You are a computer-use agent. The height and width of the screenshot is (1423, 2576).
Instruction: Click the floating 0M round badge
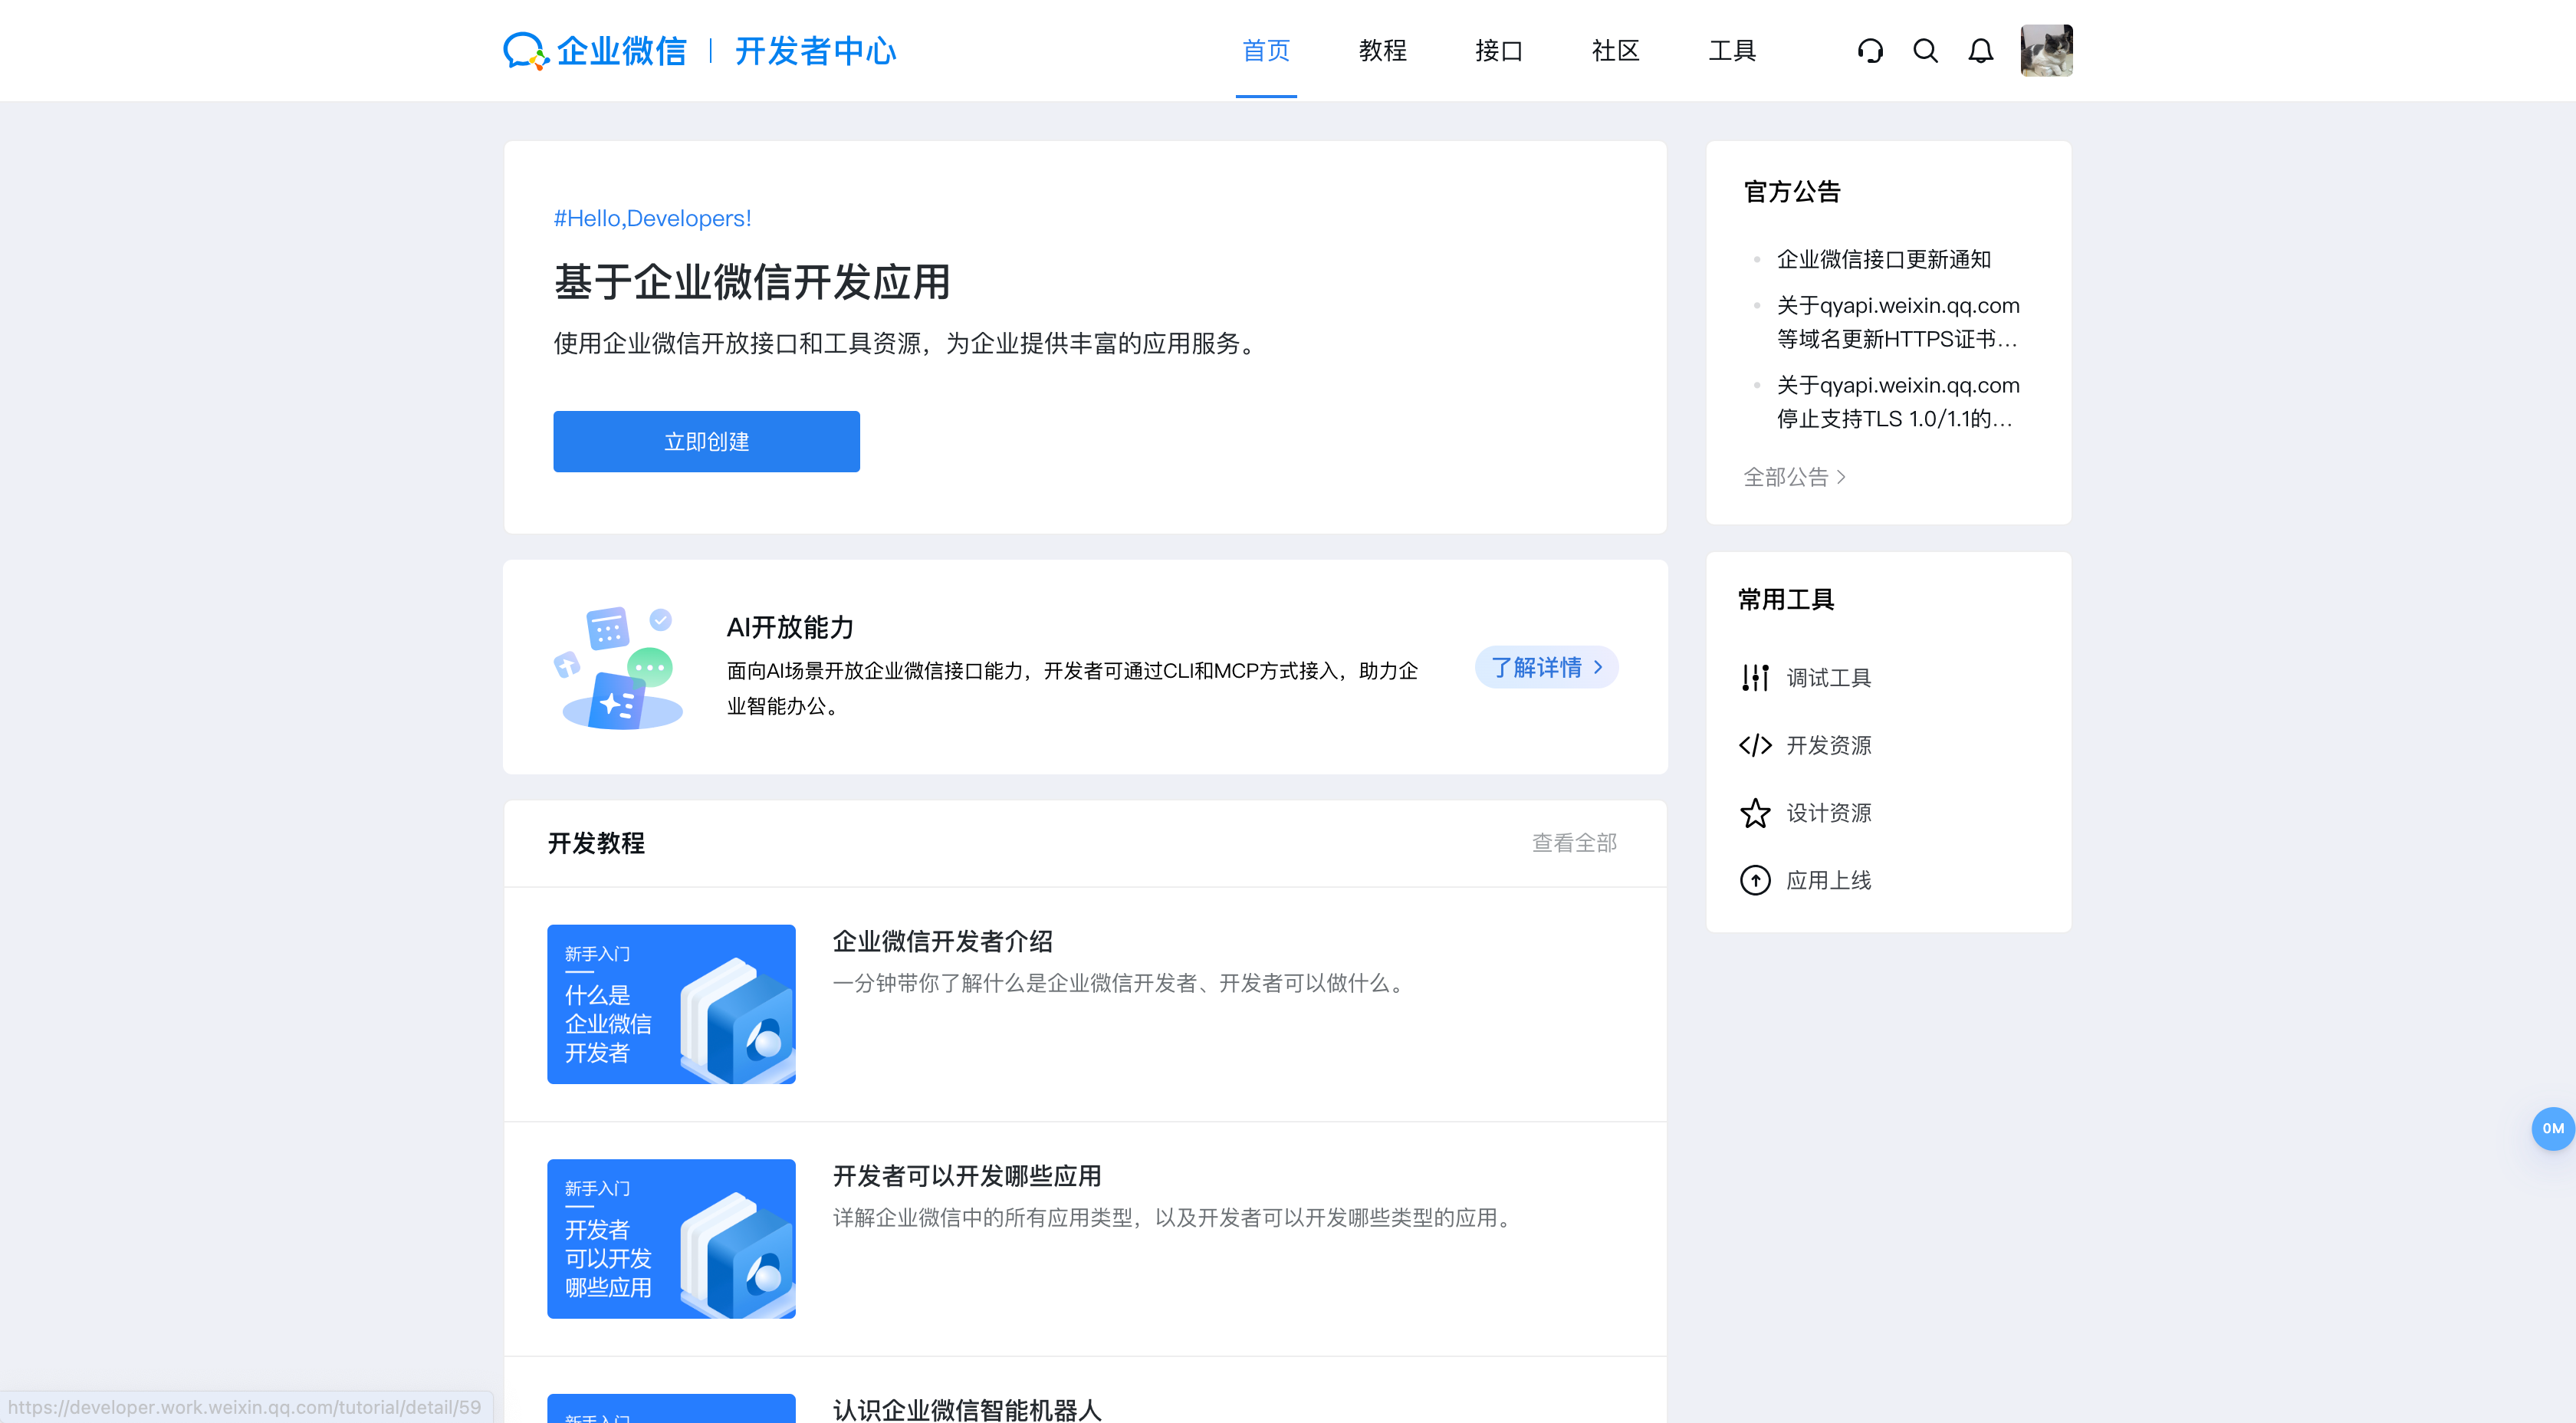point(2552,1129)
